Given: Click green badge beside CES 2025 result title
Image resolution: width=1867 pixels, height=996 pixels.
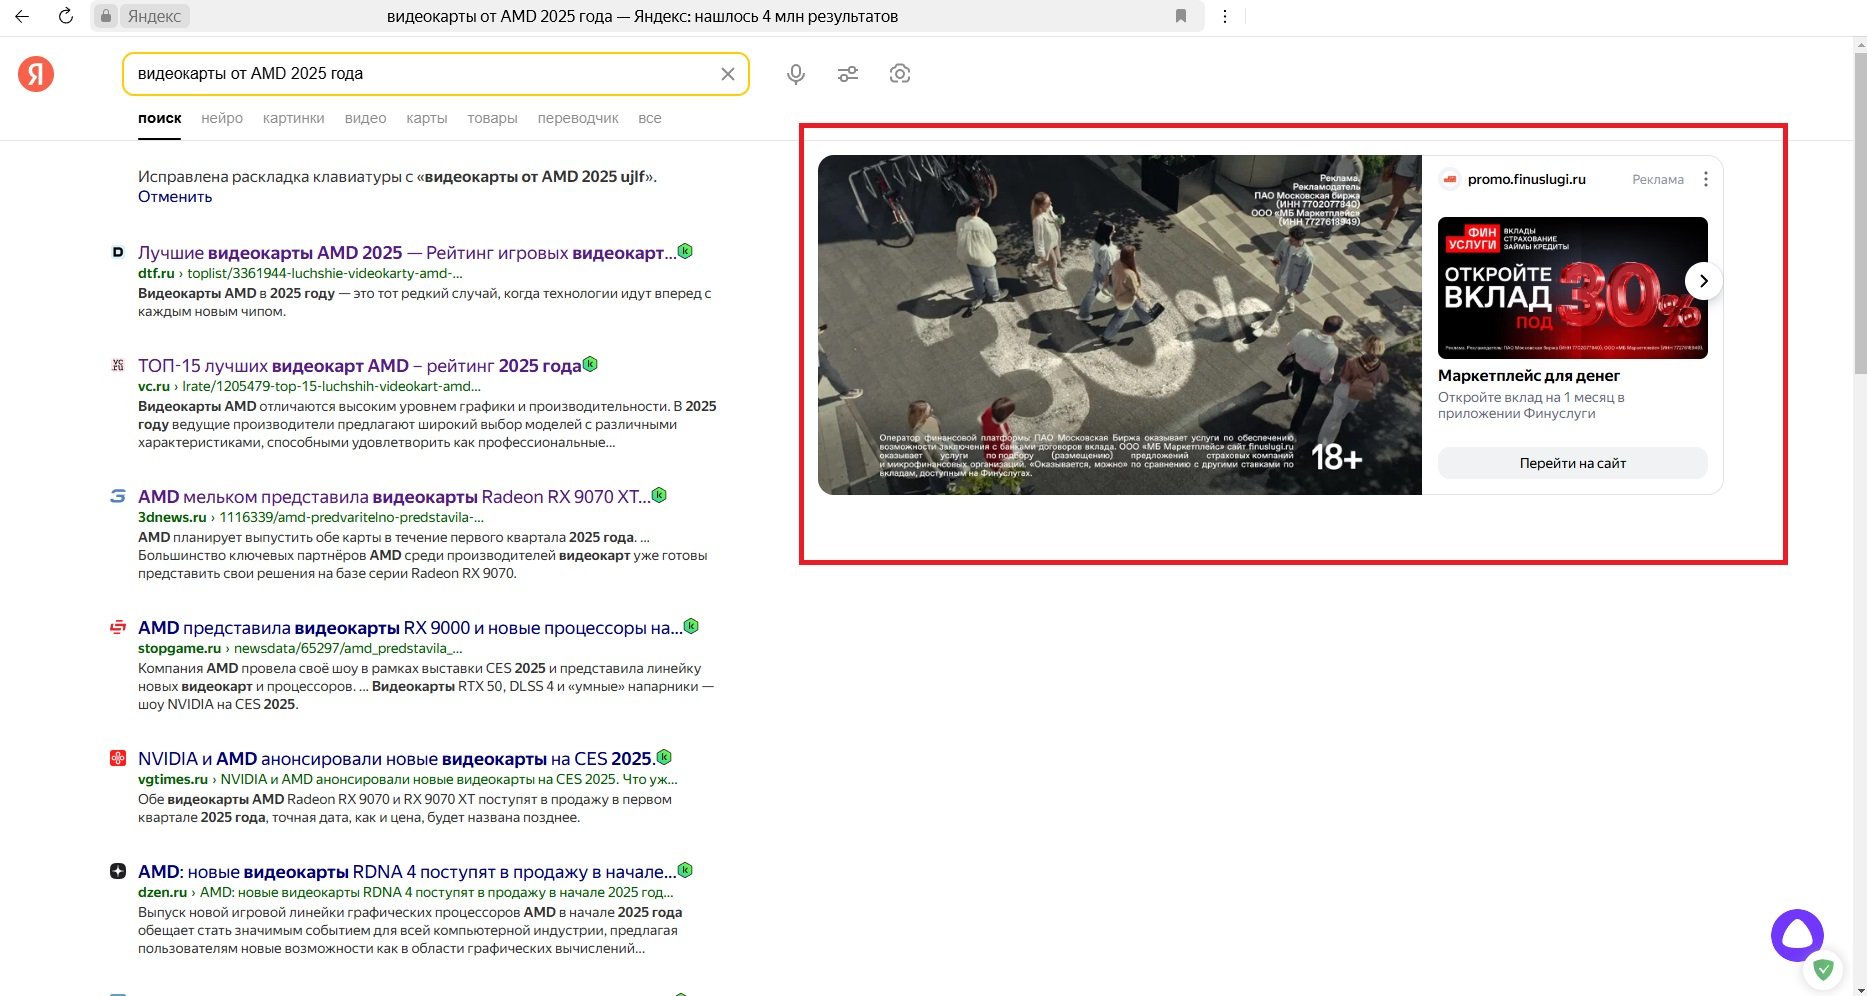Looking at the screenshot, I should (664, 757).
